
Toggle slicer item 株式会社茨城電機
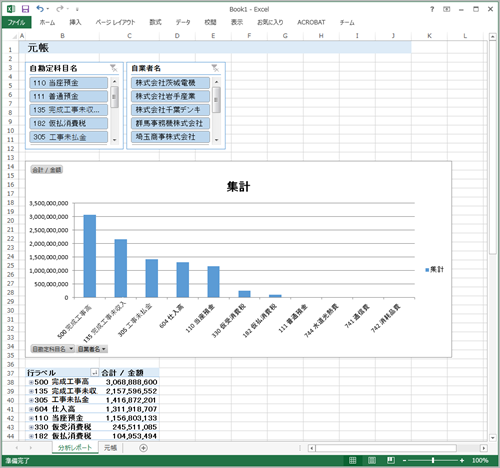pyautogui.click(x=170, y=83)
